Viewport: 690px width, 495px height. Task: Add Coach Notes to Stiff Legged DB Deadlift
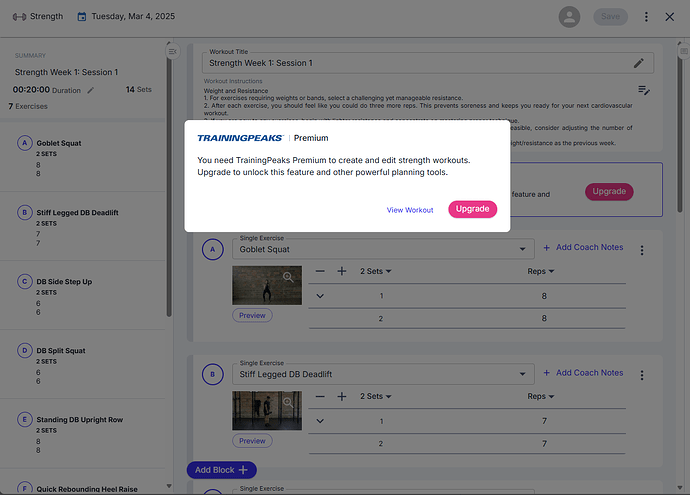click(x=583, y=373)
